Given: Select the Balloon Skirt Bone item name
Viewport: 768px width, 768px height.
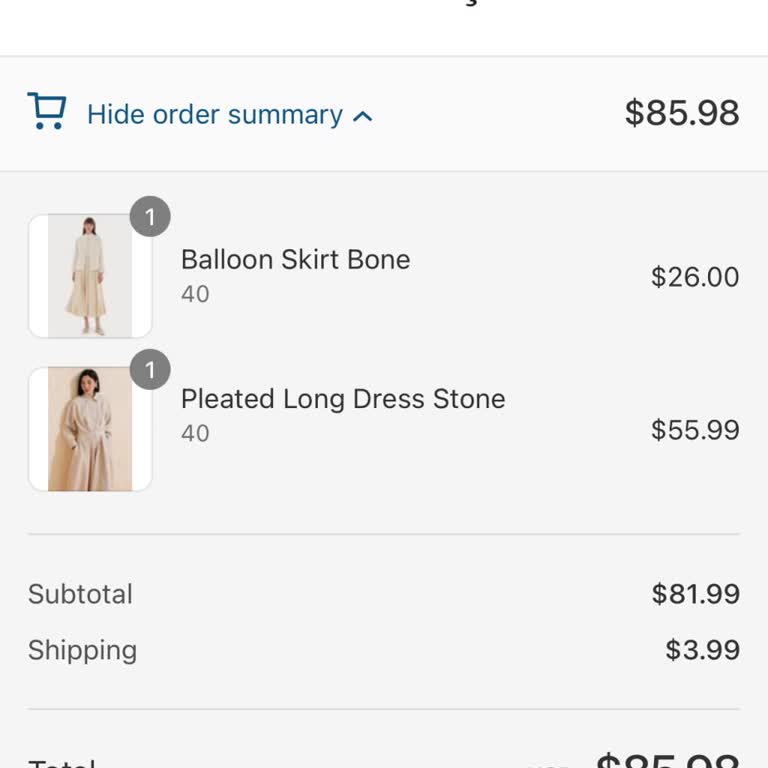Looking at the screenshot, I should [x=295, y=260].
